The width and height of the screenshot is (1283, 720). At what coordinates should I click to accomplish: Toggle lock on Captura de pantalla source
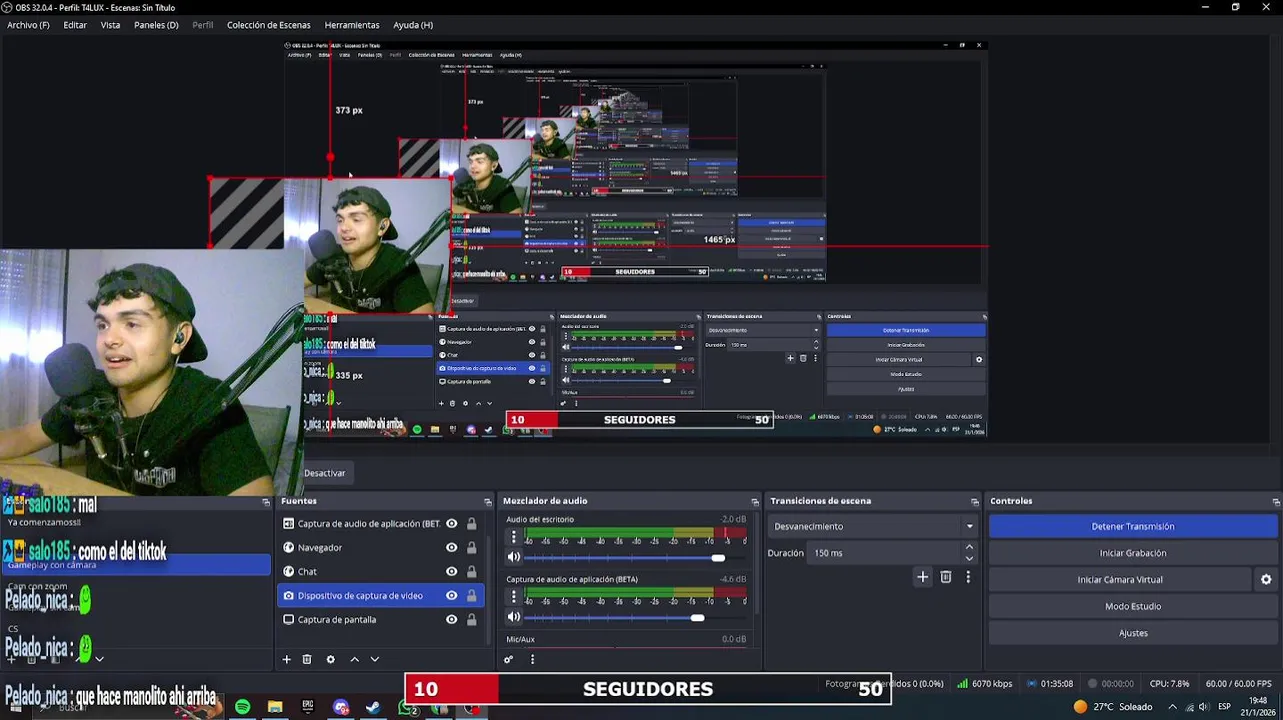point(471,619)
